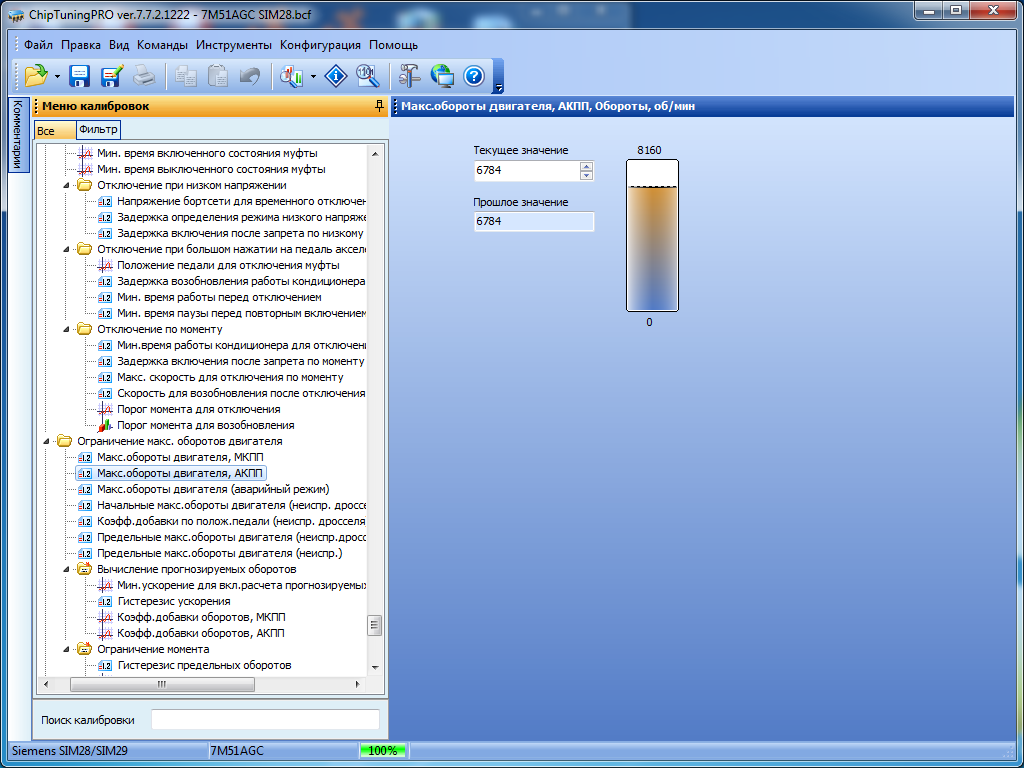The height and width of the screenshot is (768, 1024).
Task: Switch to the 'Фильтр' tab
Action: (98, 129)
